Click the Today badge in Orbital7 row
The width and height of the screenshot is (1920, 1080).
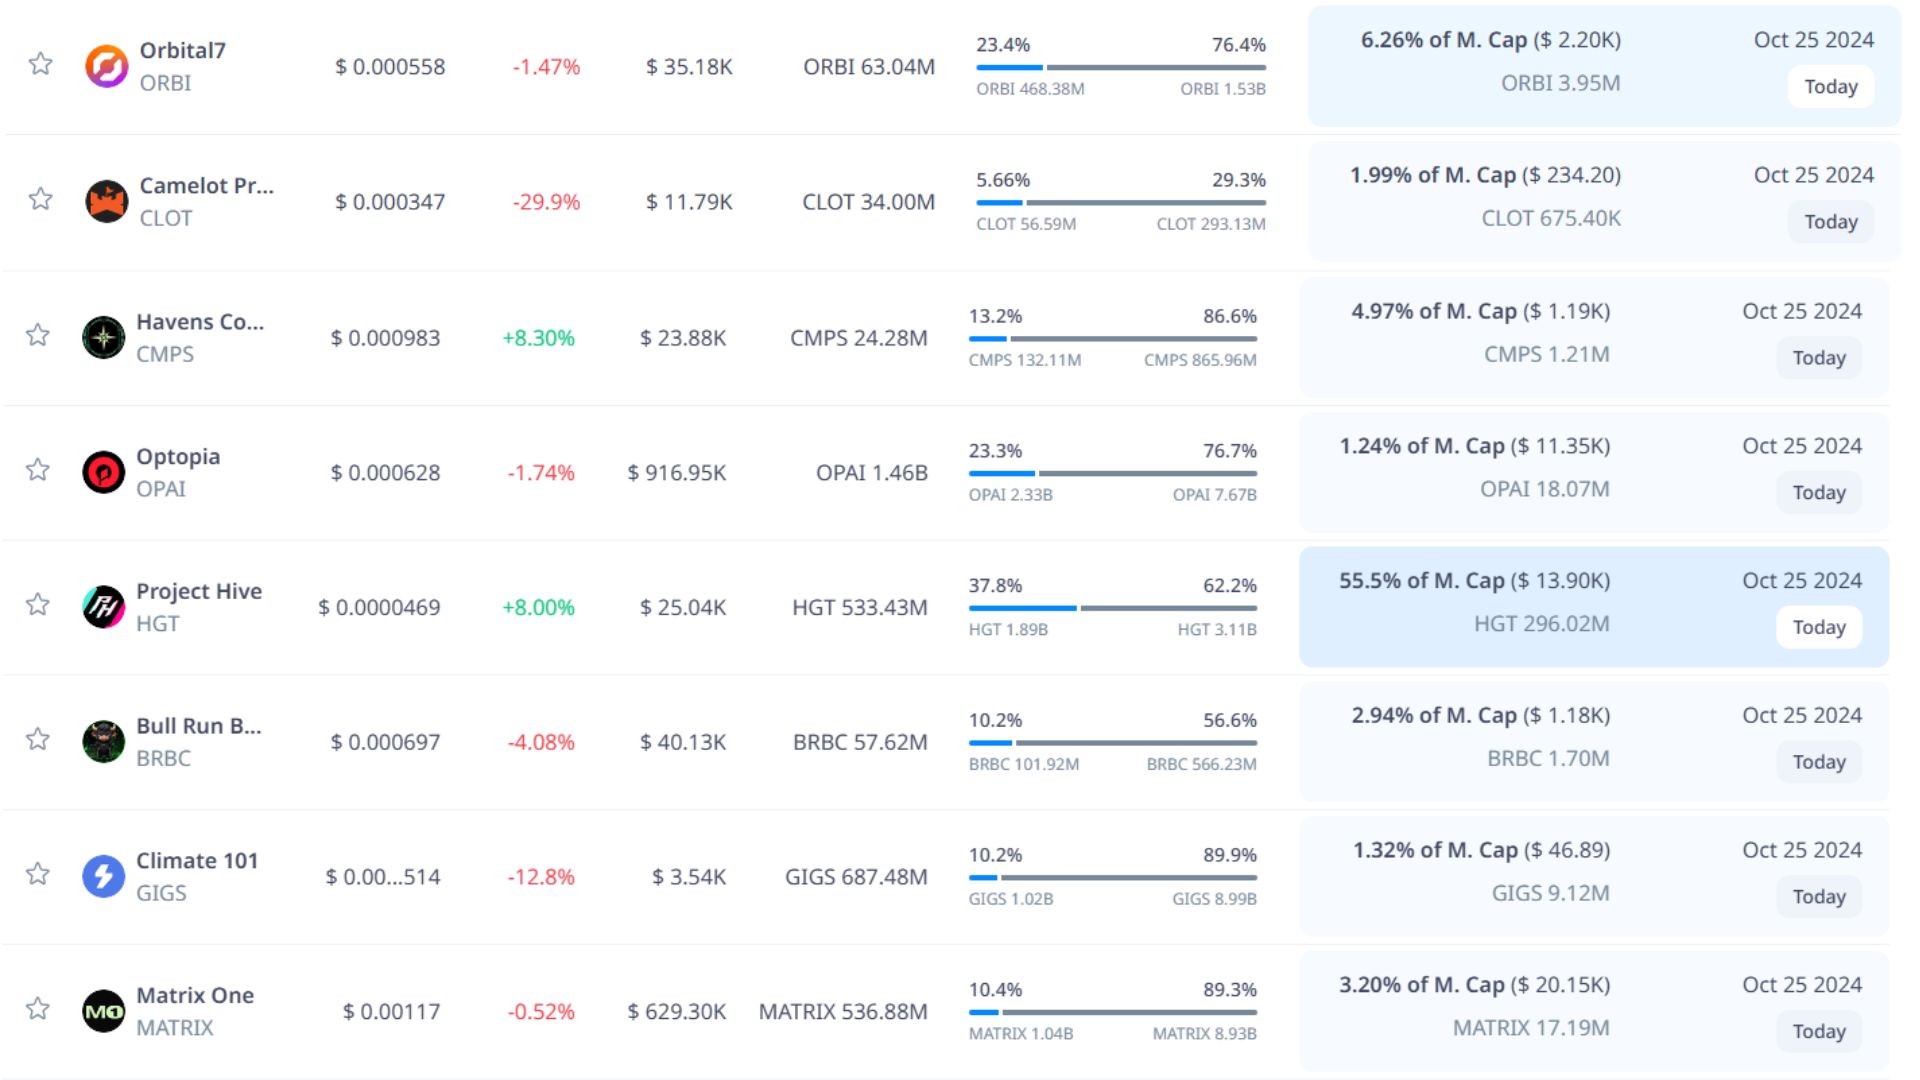point(1830,87)
